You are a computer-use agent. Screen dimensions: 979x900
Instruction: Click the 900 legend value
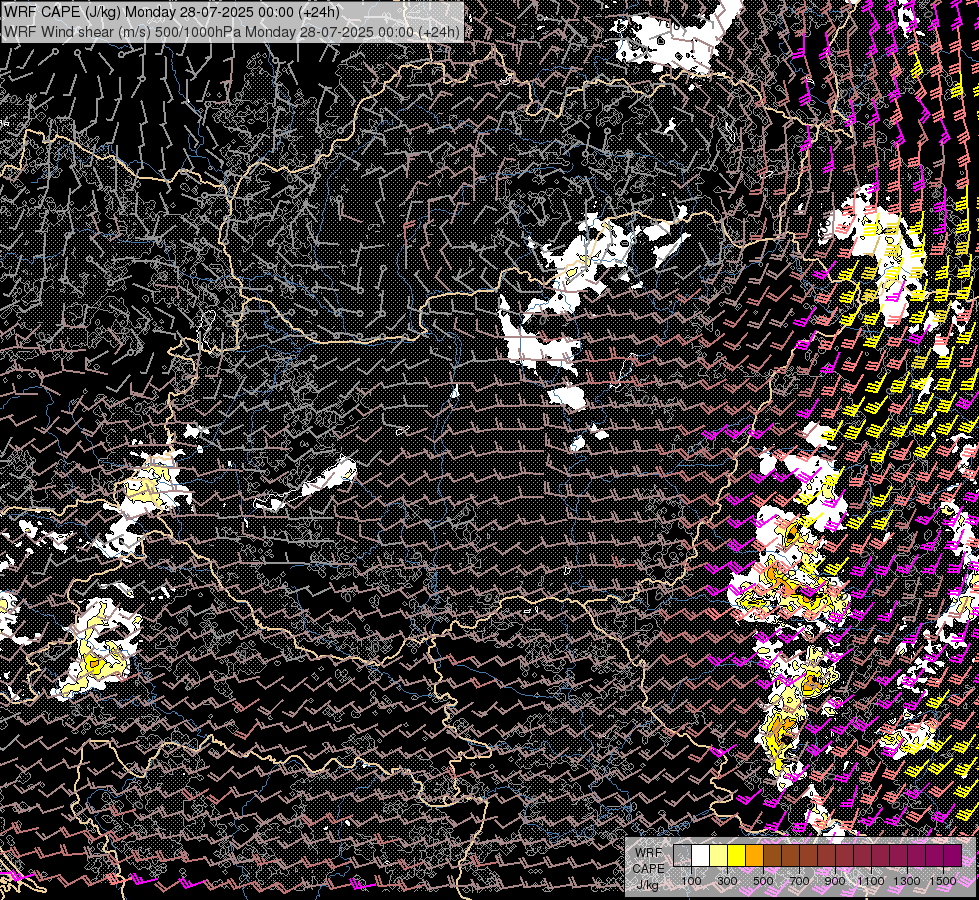pyautogui.click(x=835, y=881)
